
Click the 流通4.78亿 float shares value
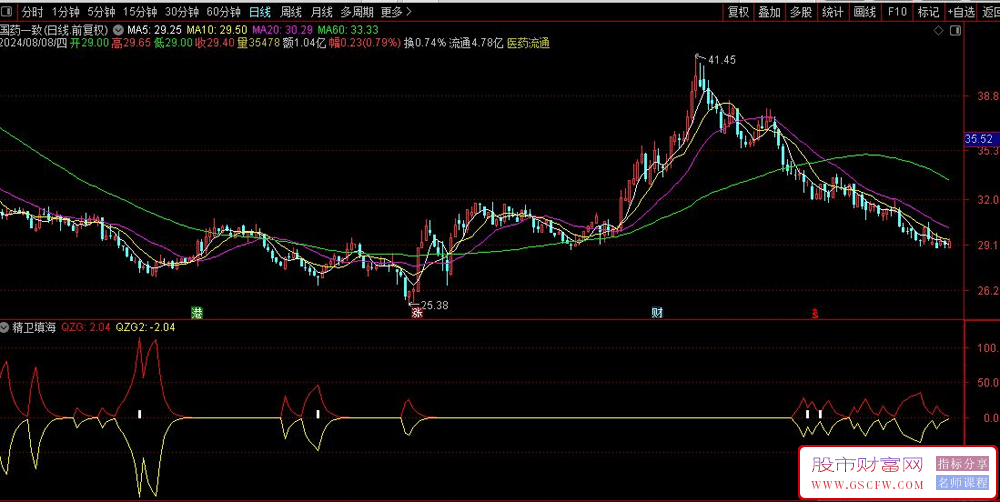476,43
